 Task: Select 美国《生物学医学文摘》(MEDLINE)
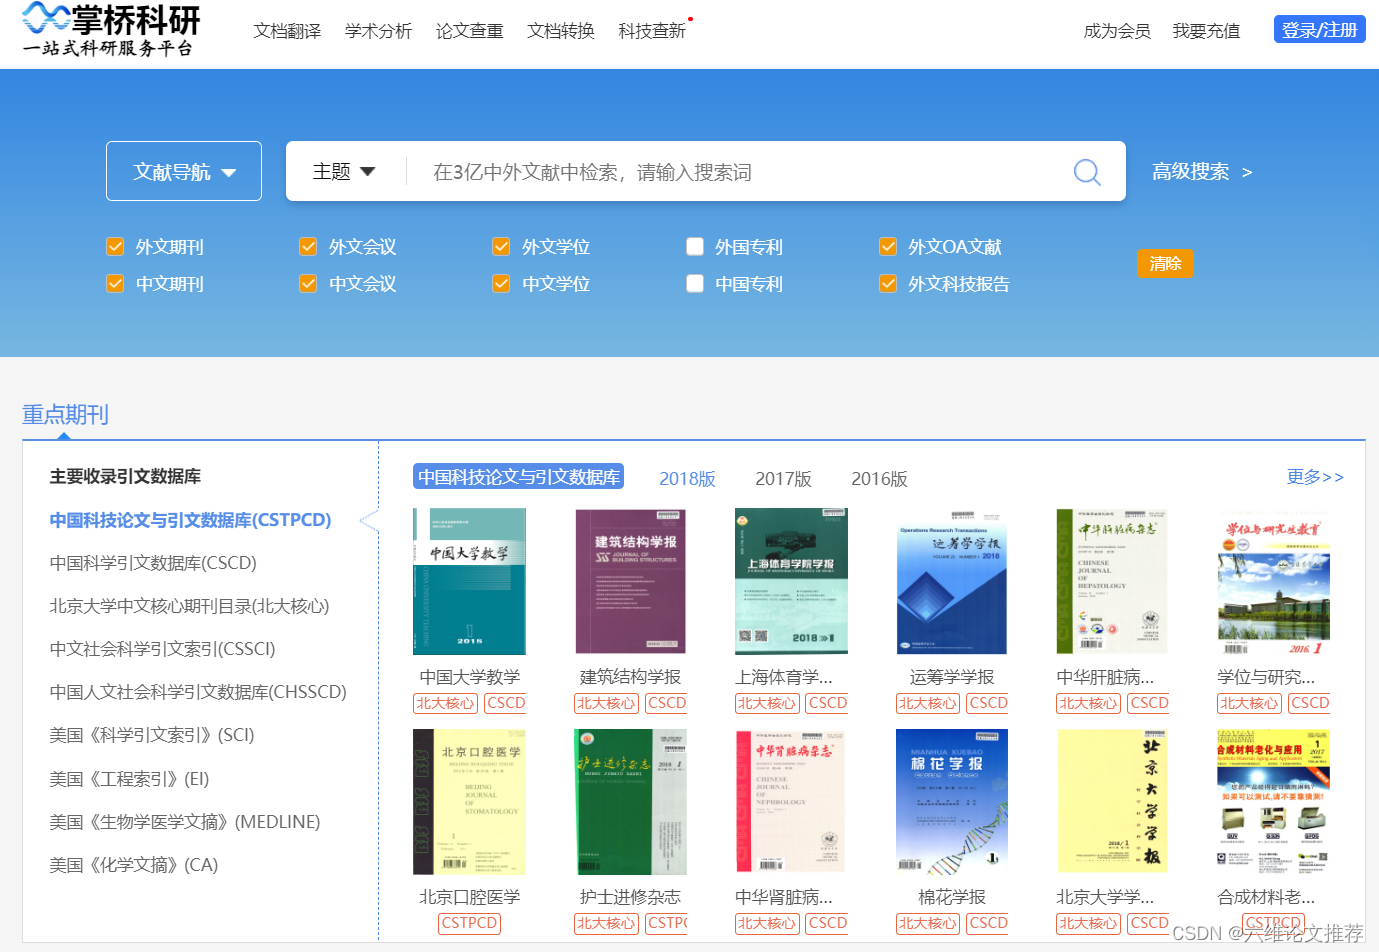click(x=185, y=822)
